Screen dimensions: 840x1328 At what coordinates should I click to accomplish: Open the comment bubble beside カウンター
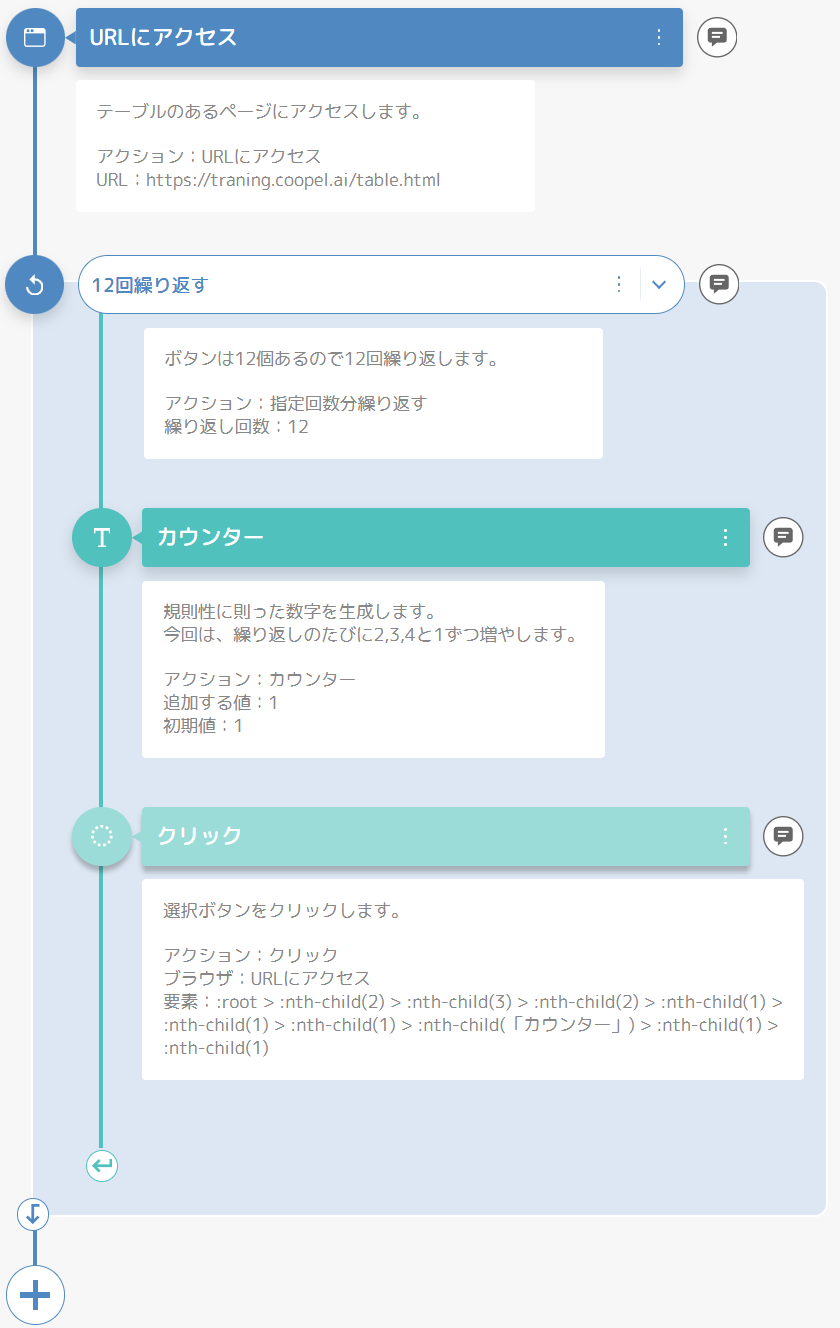point(784,537)
